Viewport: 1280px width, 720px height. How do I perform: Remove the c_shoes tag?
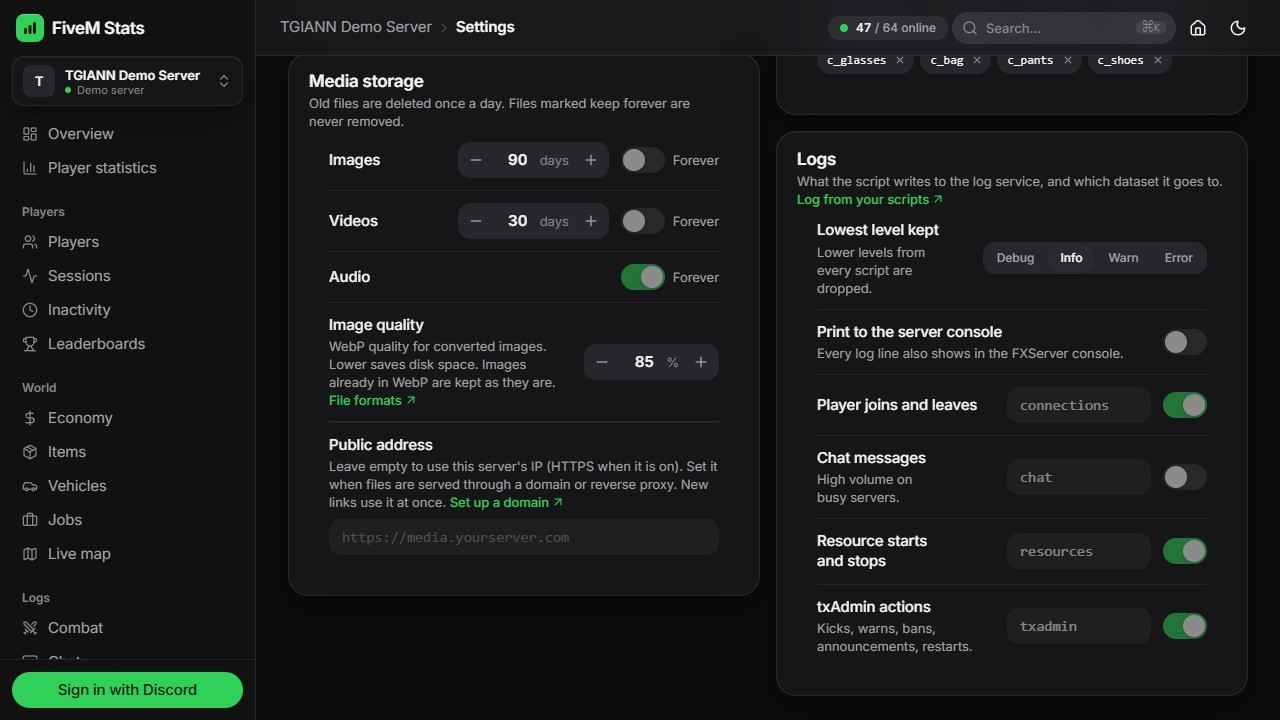tap(1158, 60)
